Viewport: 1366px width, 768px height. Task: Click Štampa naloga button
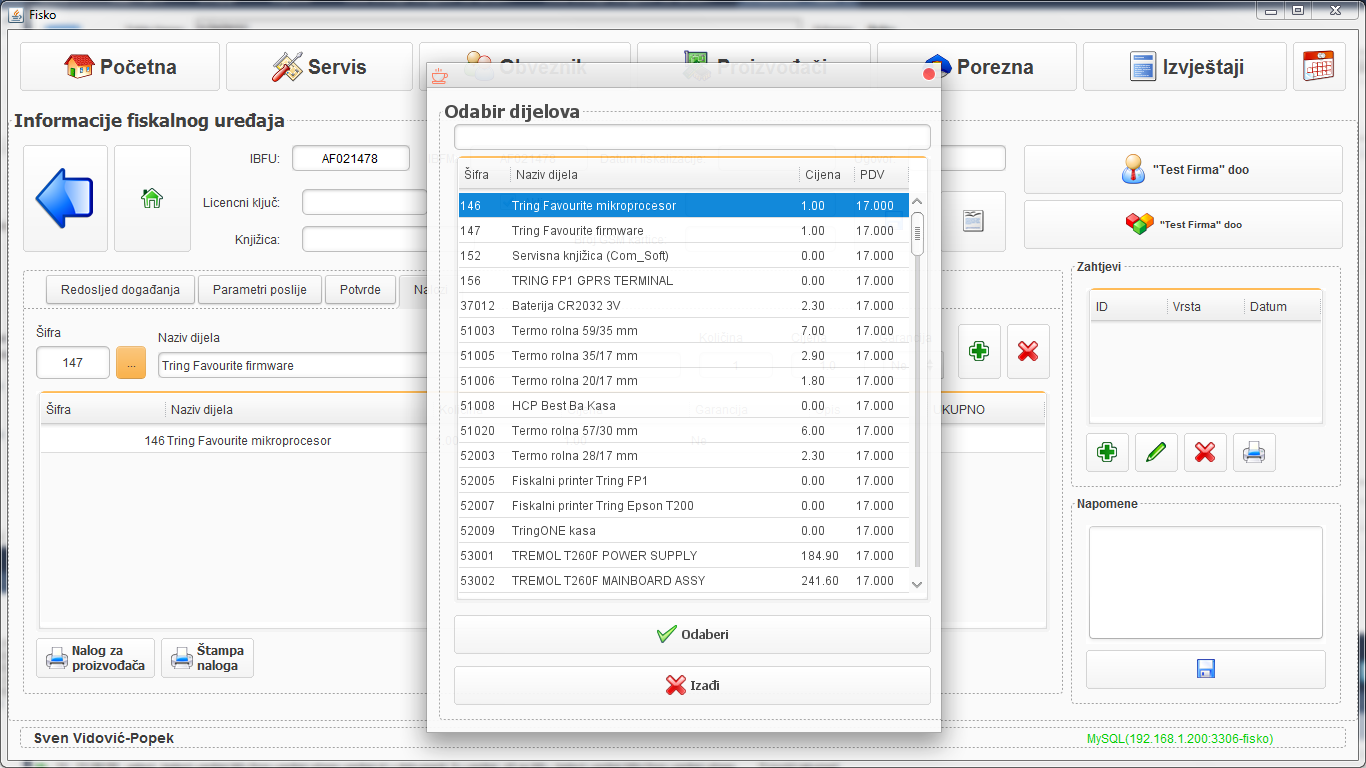point(207,658)
